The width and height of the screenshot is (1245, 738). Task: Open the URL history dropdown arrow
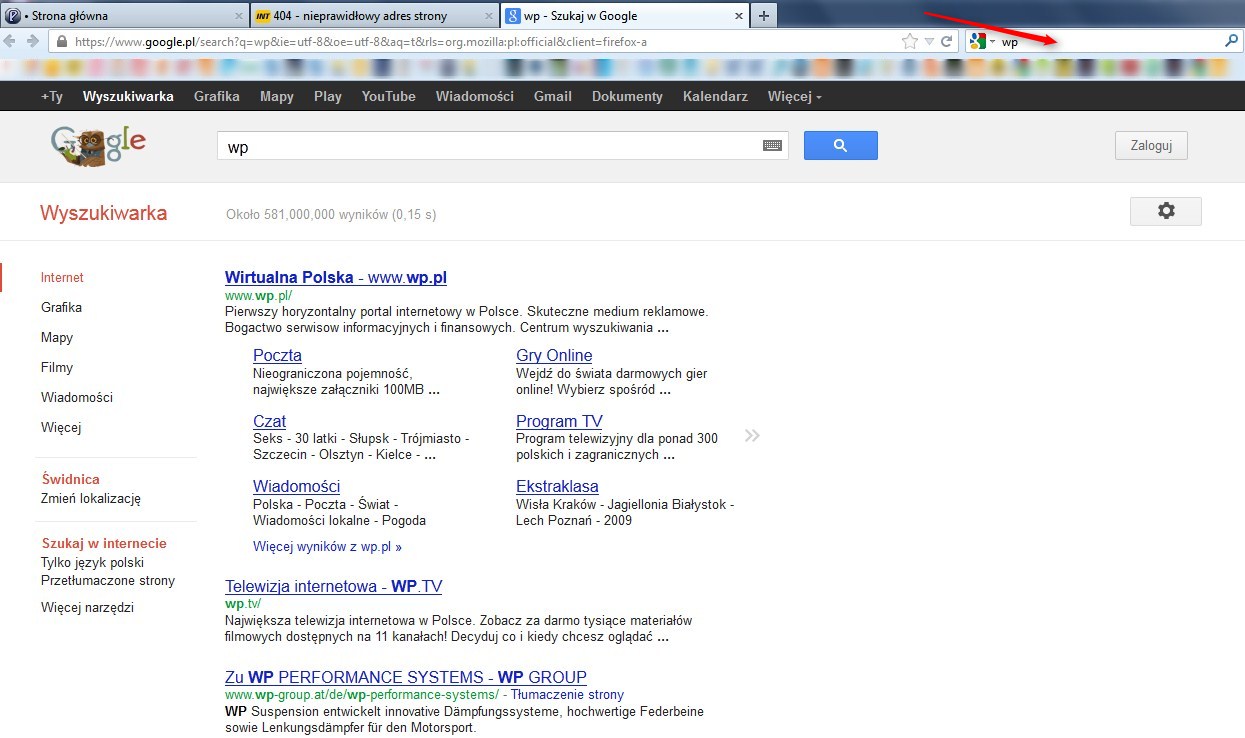(929, 41)
